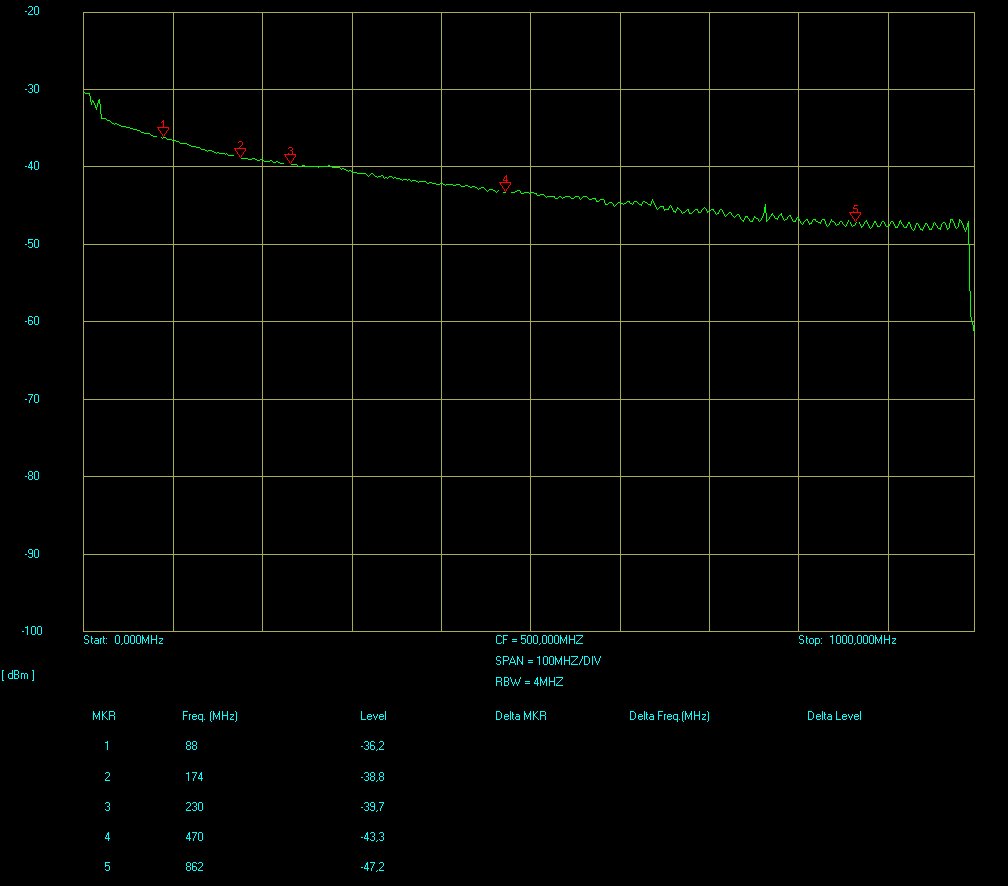
Task: Click the Stop 1000,000MHz label
Action: [846, 640]
